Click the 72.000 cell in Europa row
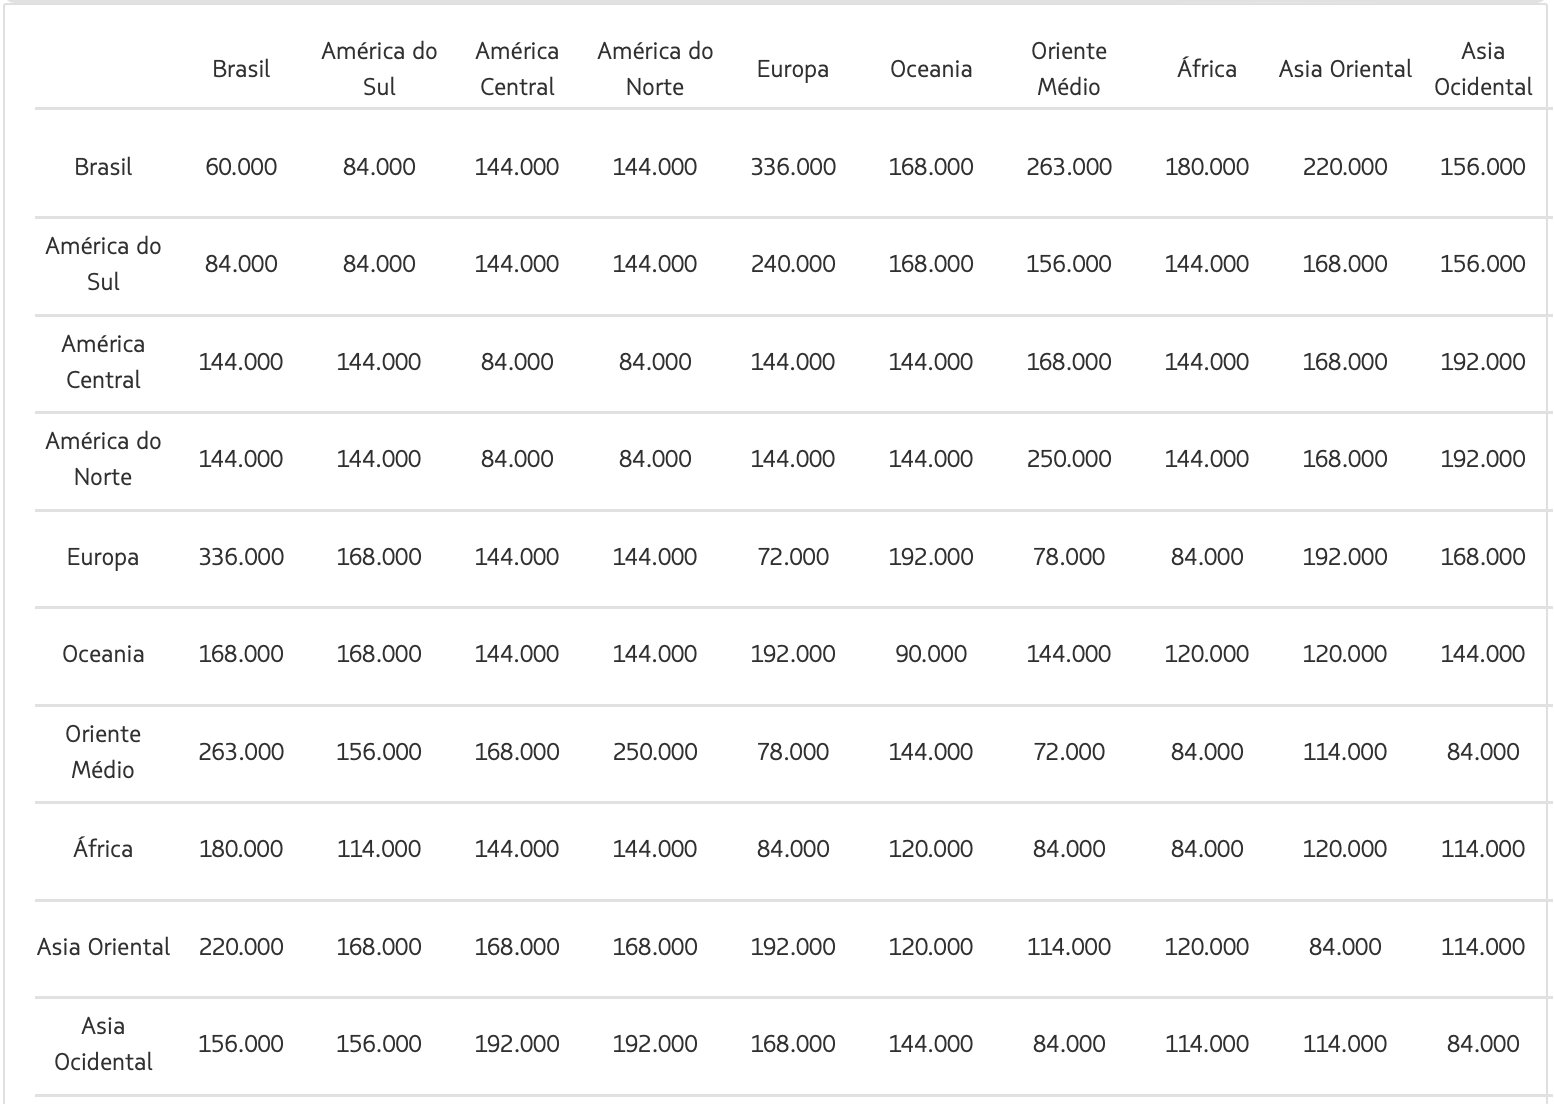Image resolution: width=1554 pixels, height=1104 pixels. [x=793, y=557]
